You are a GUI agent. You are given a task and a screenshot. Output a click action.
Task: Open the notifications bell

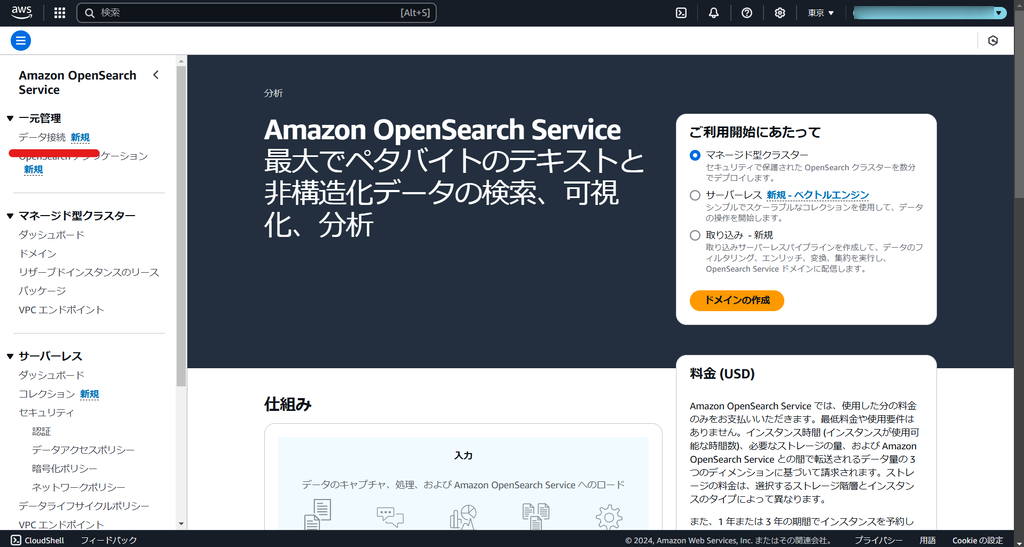[x=714, y=12]
